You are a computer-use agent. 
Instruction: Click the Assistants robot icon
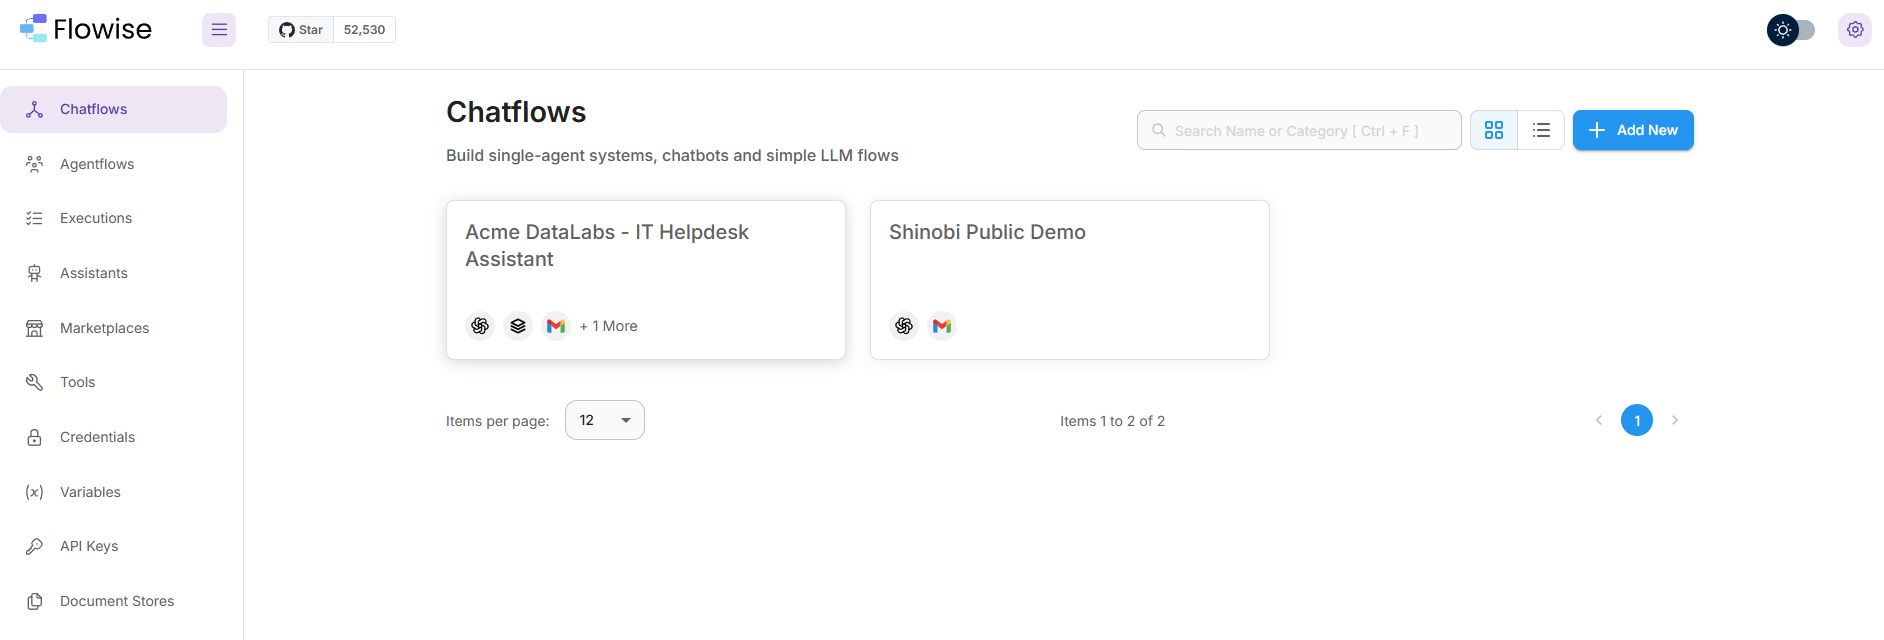pos(35,273)
